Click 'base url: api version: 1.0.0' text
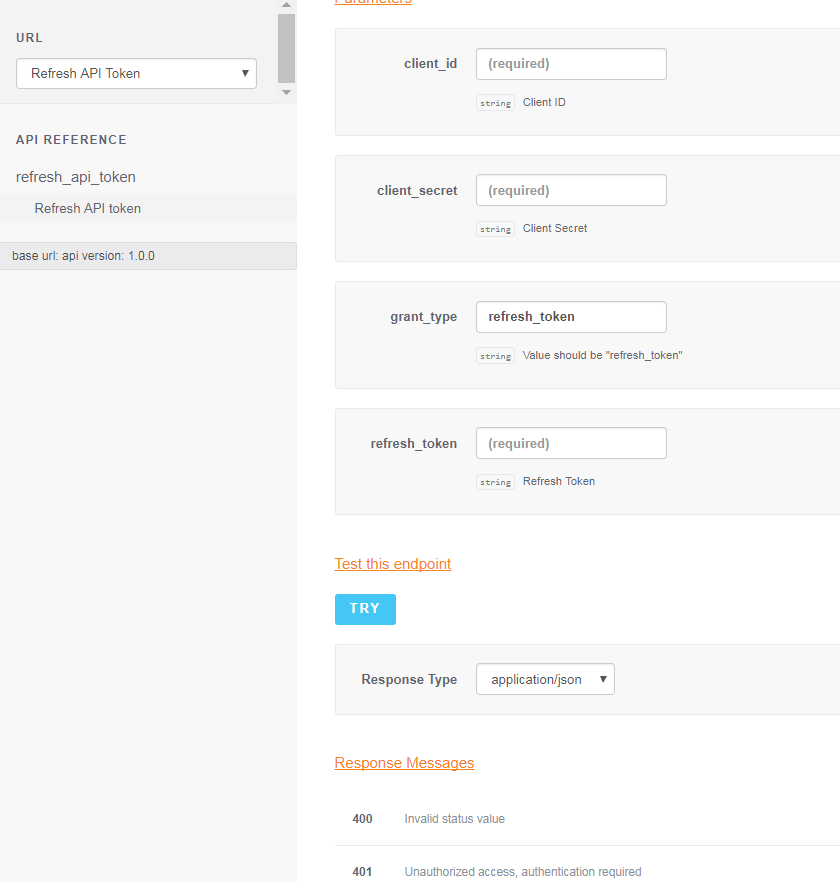The image size is (840, 882). coord(83,256)
